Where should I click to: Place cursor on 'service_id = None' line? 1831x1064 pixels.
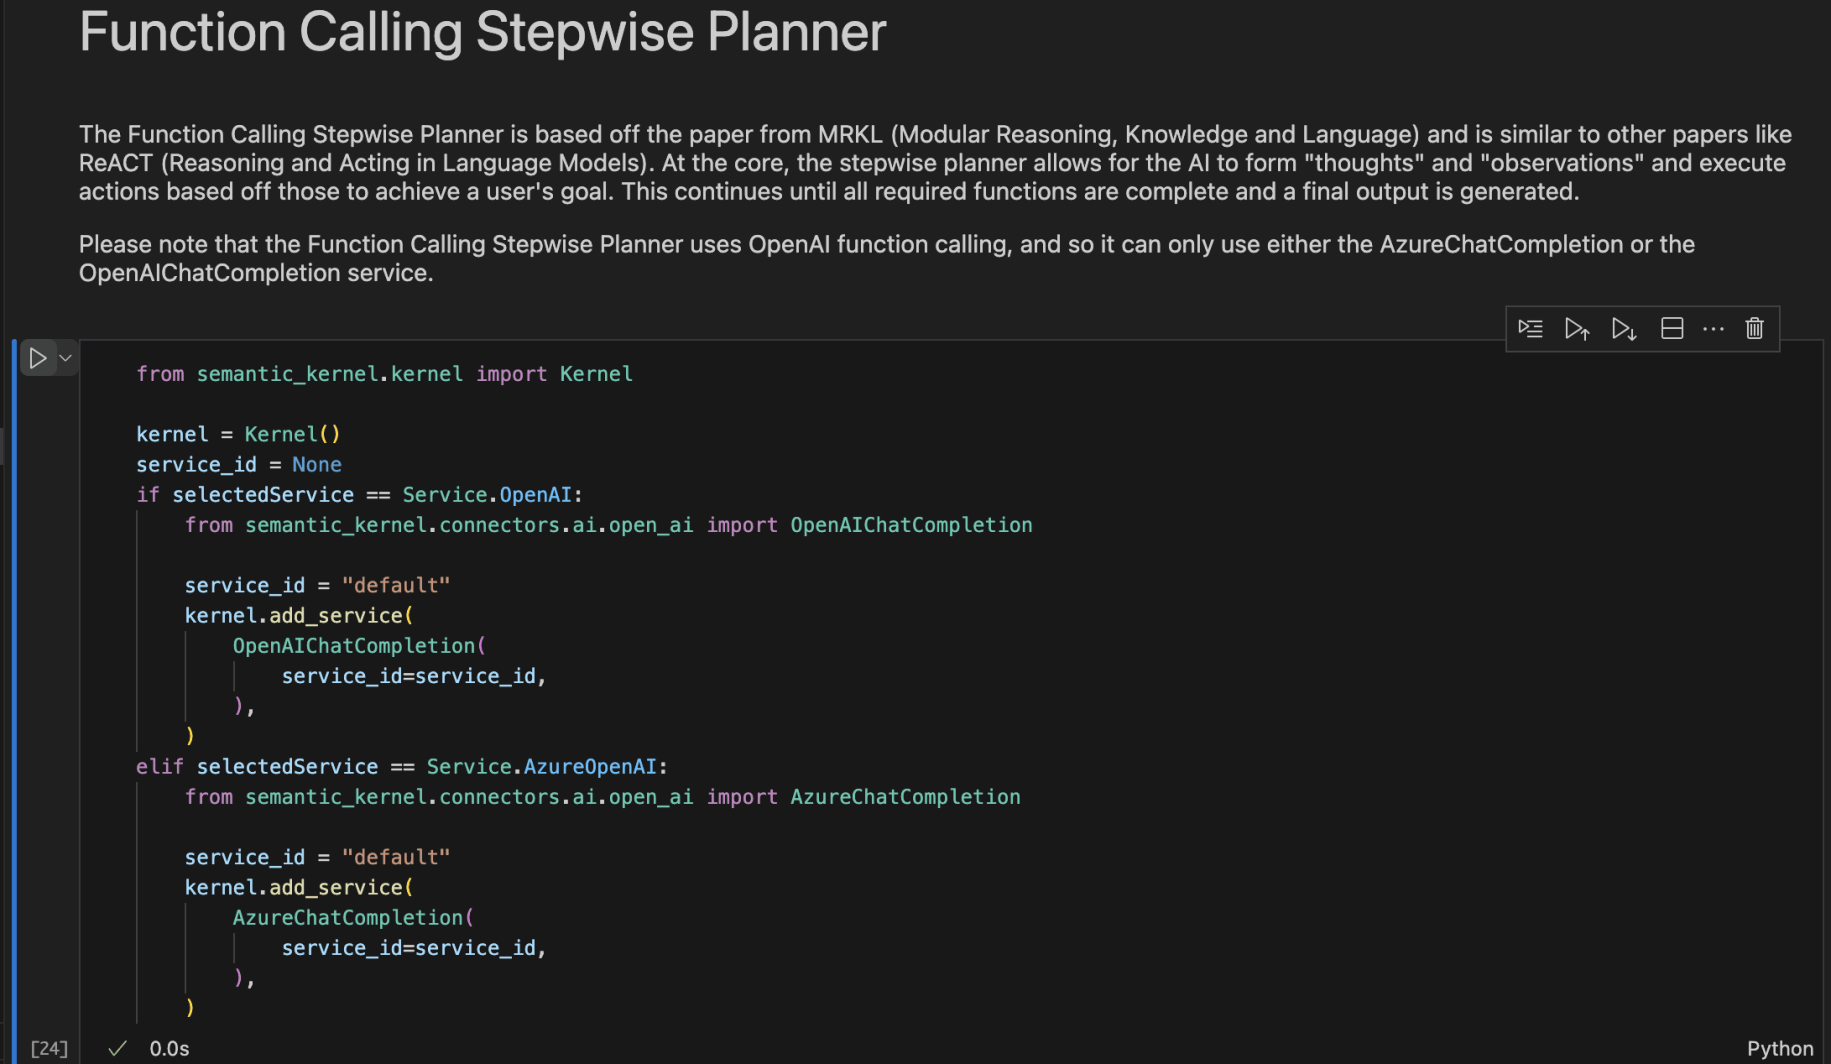pyautogui.click(x=239, y=465)
